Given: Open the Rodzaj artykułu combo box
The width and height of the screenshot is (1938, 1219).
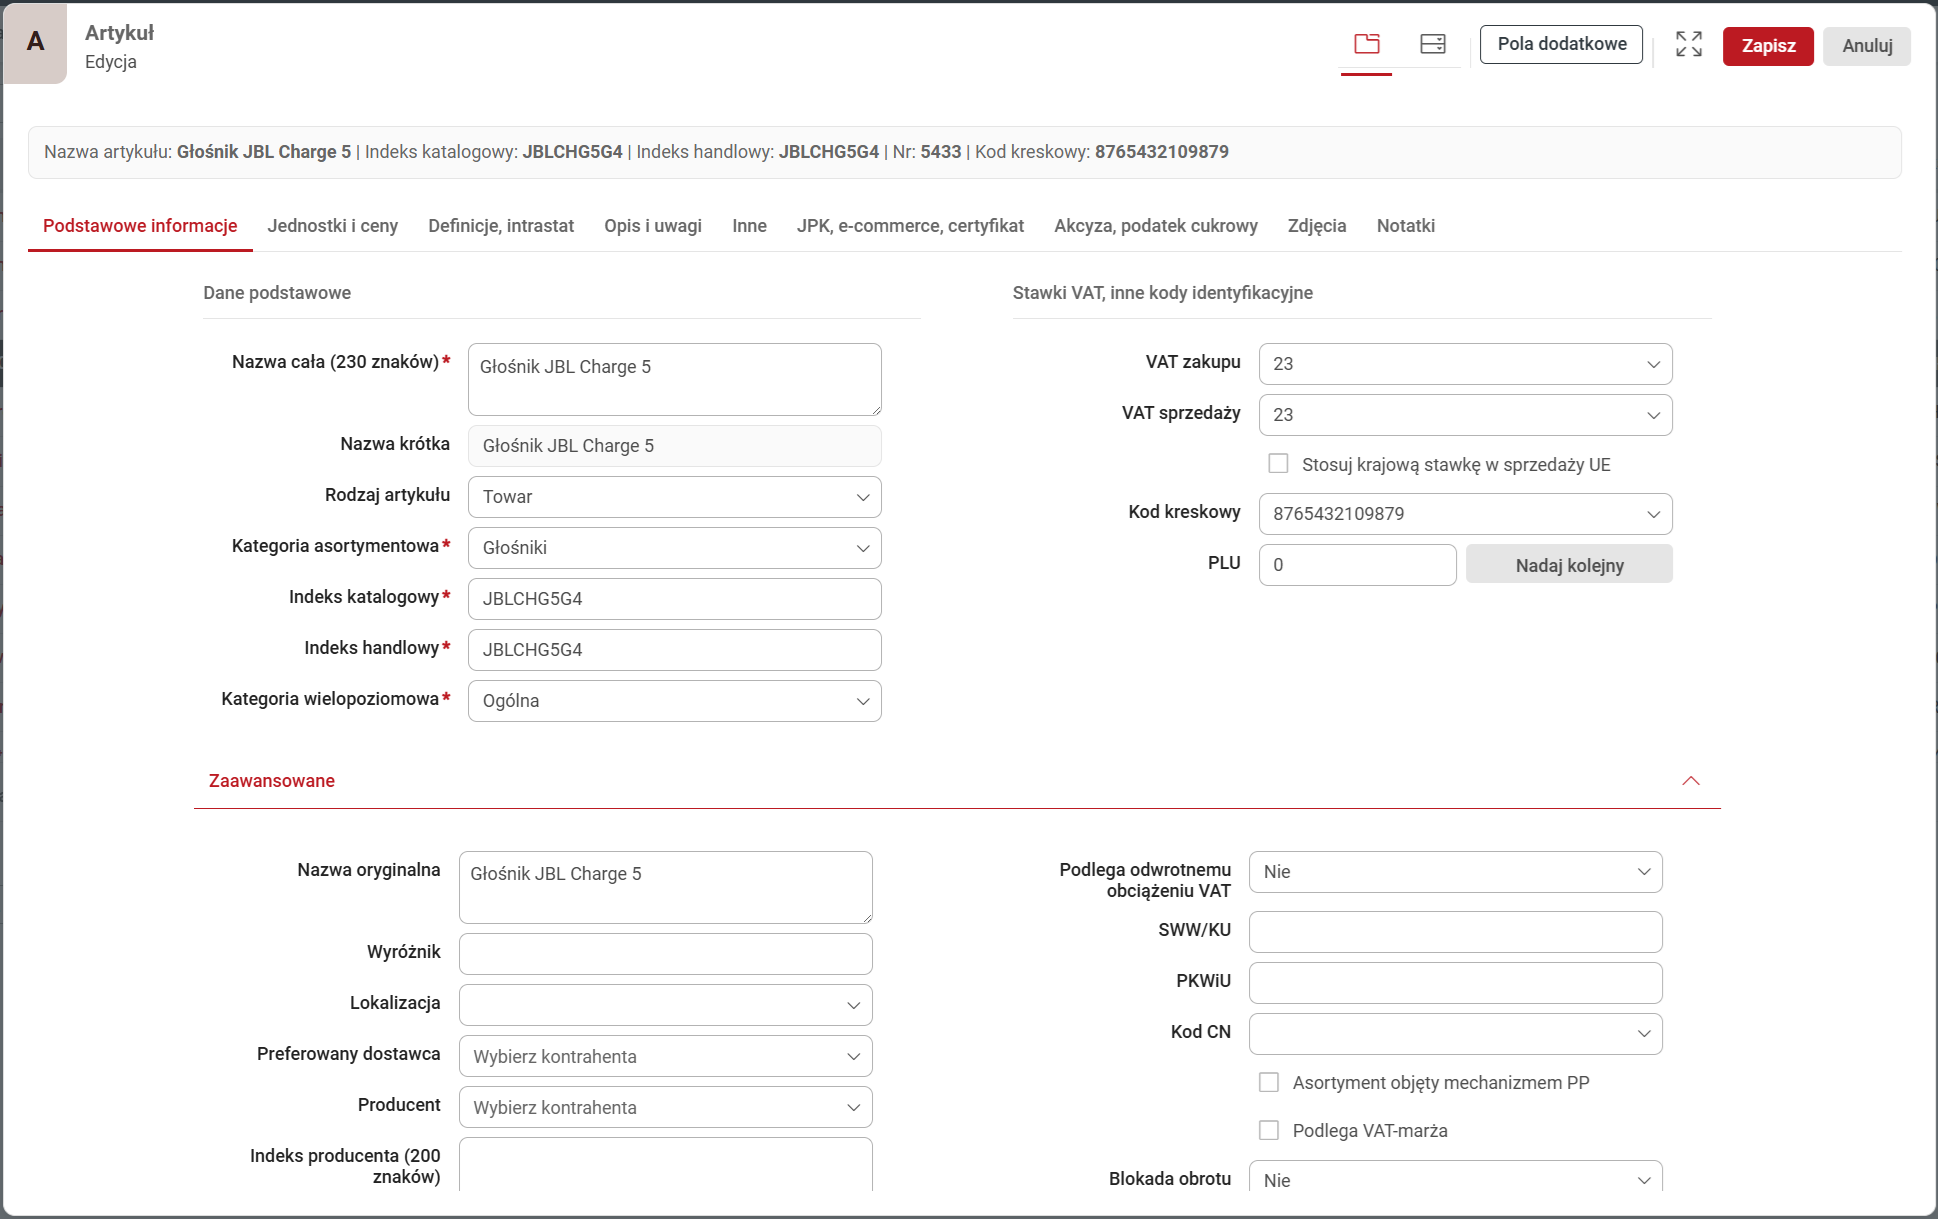Looking at the screenshot, I should click(674, 497).
